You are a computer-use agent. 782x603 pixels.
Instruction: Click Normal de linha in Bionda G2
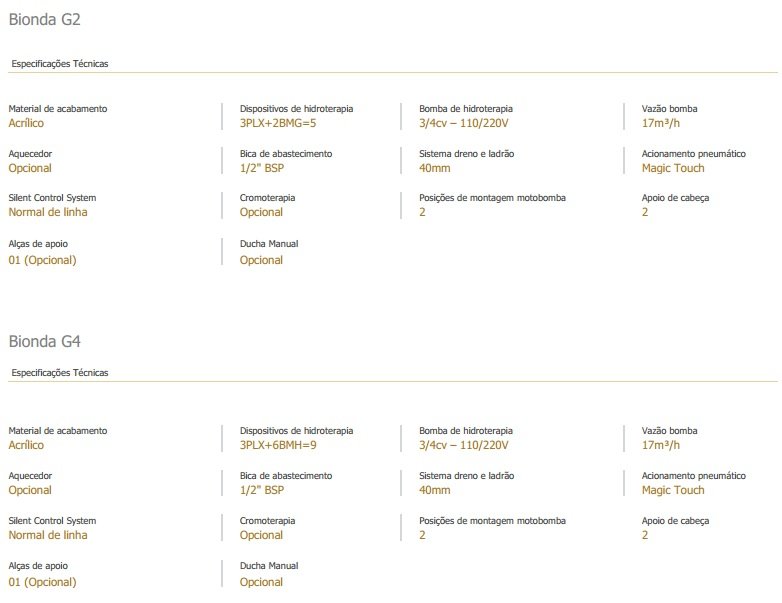point(47,212)
